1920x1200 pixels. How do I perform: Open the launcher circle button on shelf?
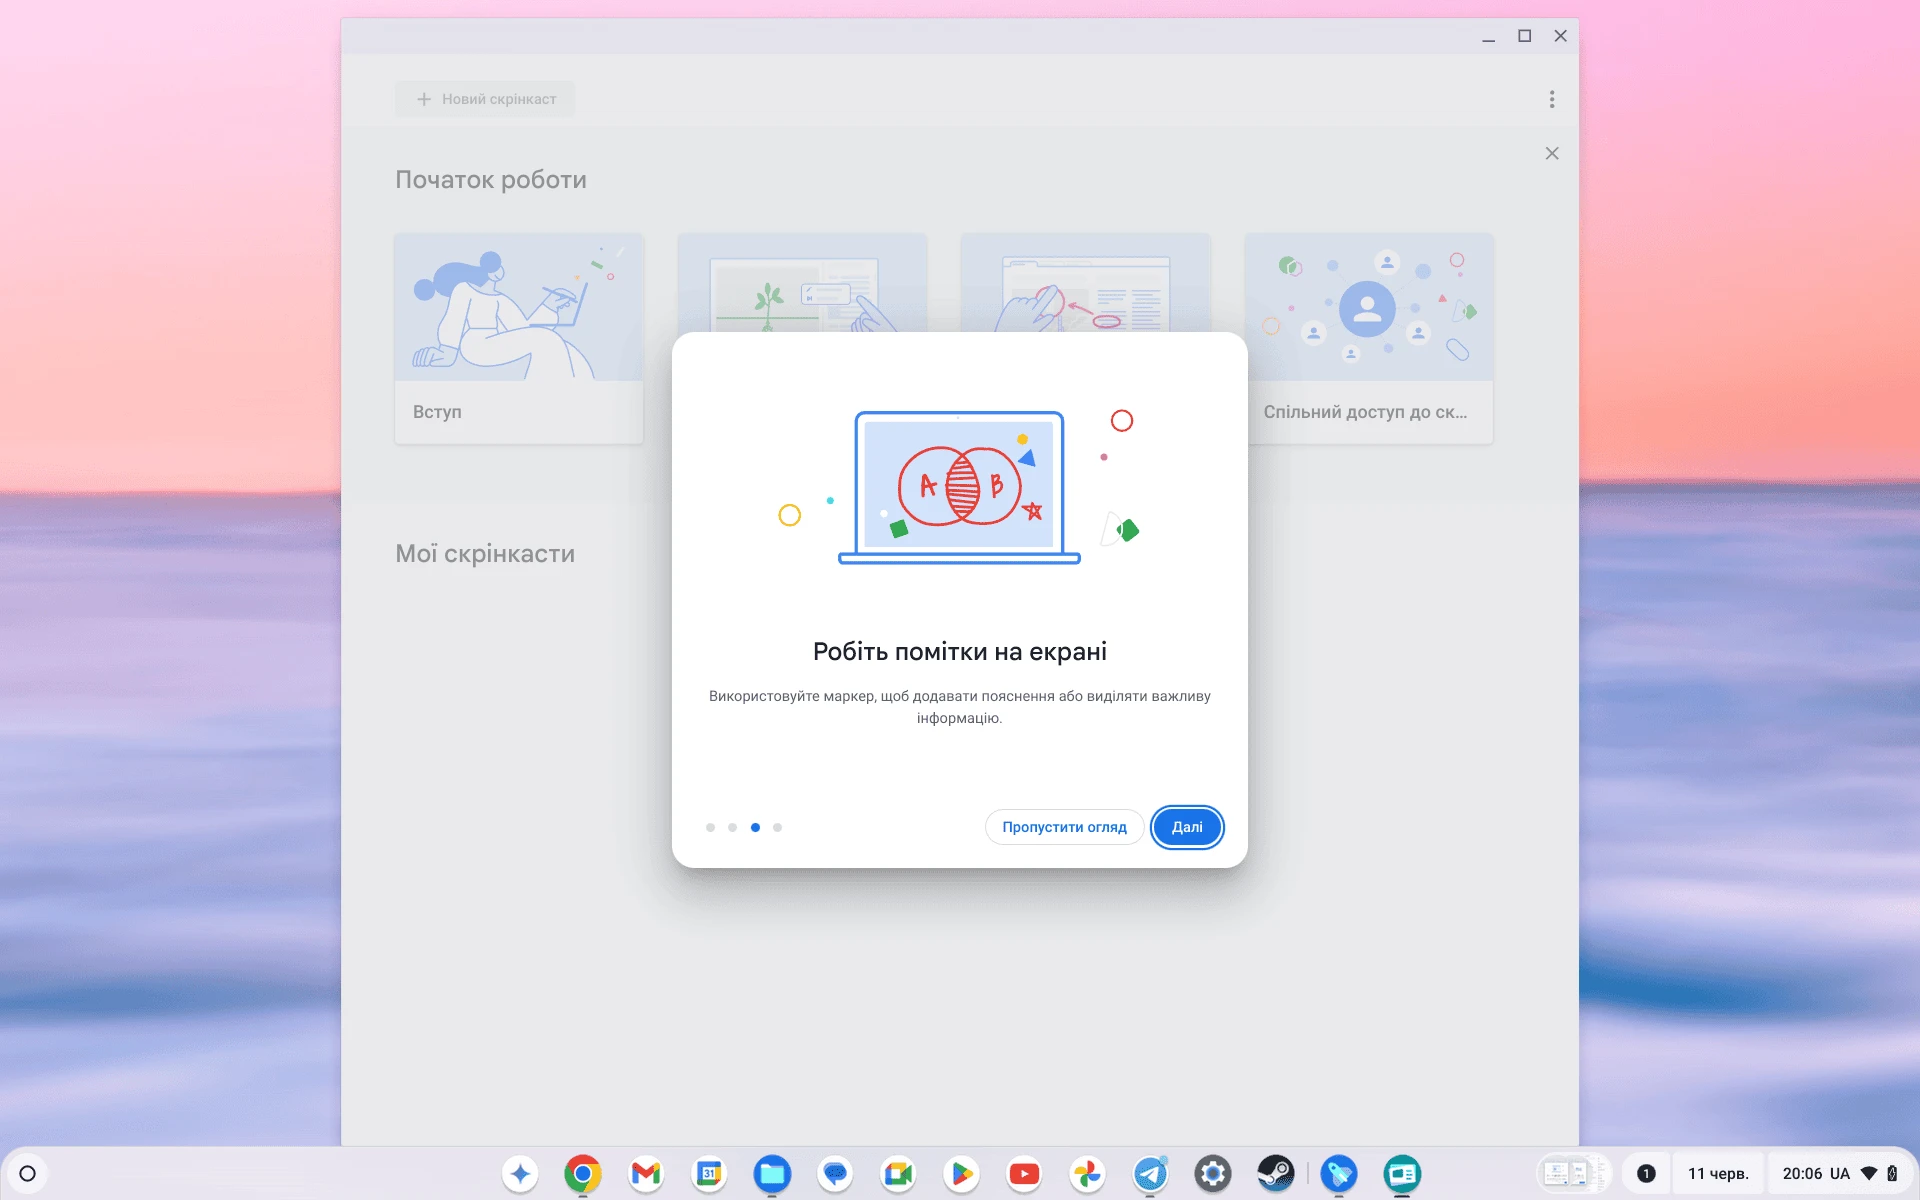28,1174
